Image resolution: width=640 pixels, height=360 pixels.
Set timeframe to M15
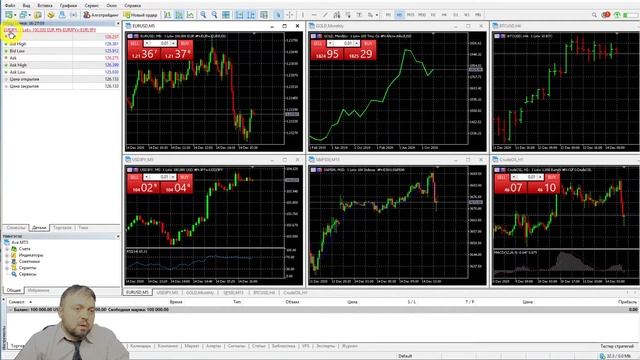click(x=410, y=15)
